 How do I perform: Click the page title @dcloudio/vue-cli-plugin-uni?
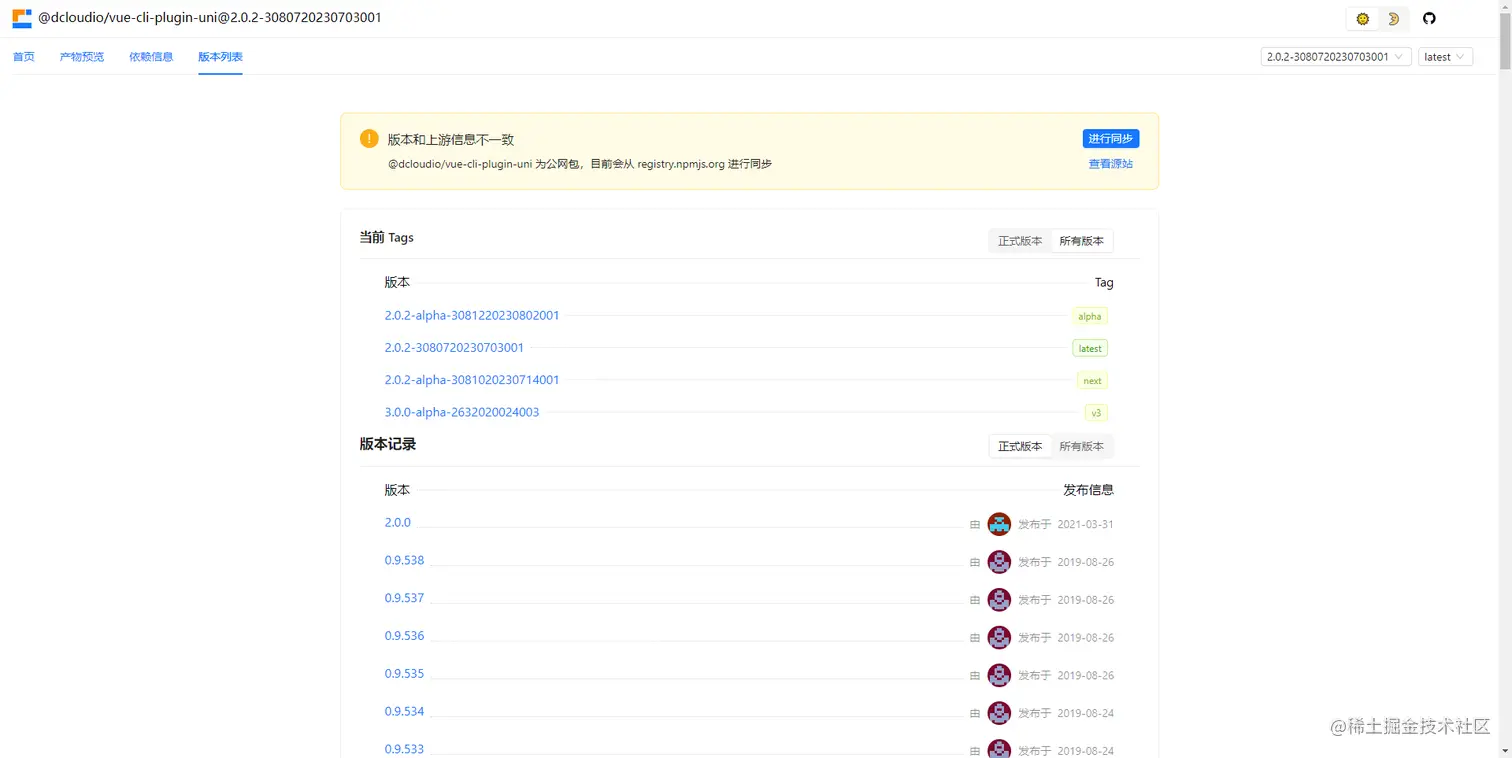click(210, 18)
